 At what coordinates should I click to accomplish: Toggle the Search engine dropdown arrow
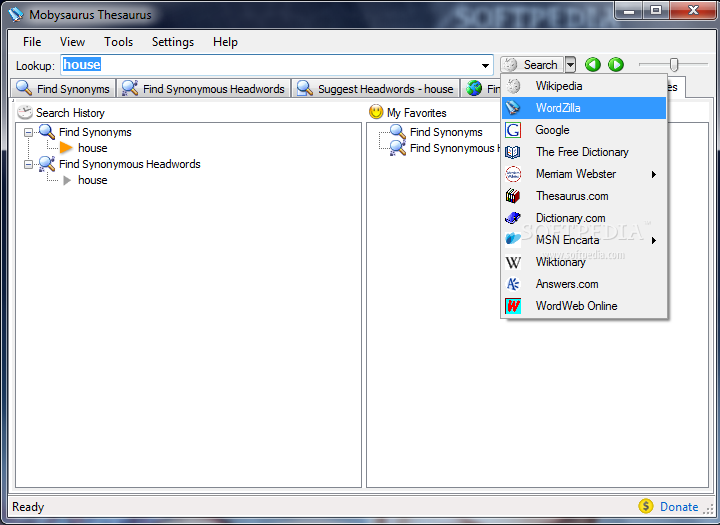[x=570, y=65]
